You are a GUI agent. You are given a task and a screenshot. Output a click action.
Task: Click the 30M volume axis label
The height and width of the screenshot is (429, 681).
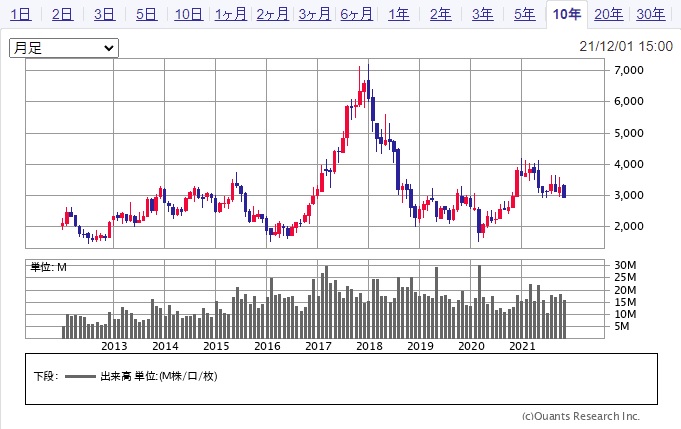[x=625, y=265]
